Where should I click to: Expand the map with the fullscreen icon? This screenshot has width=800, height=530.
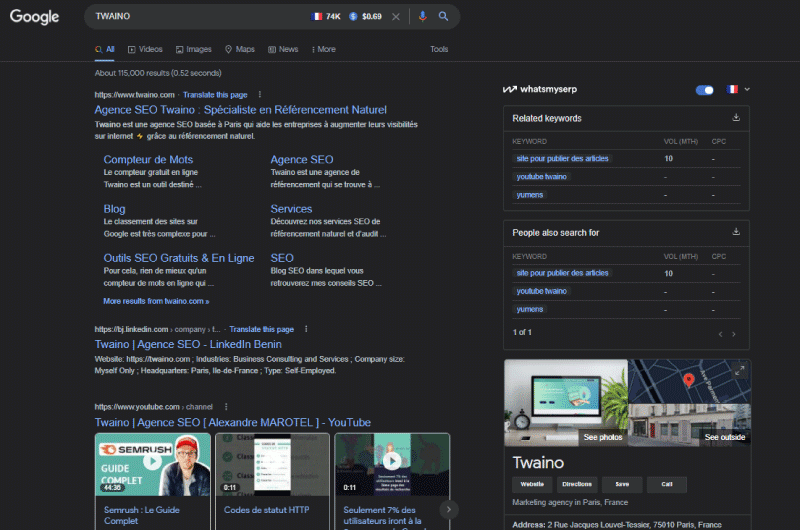pos(740,371)
